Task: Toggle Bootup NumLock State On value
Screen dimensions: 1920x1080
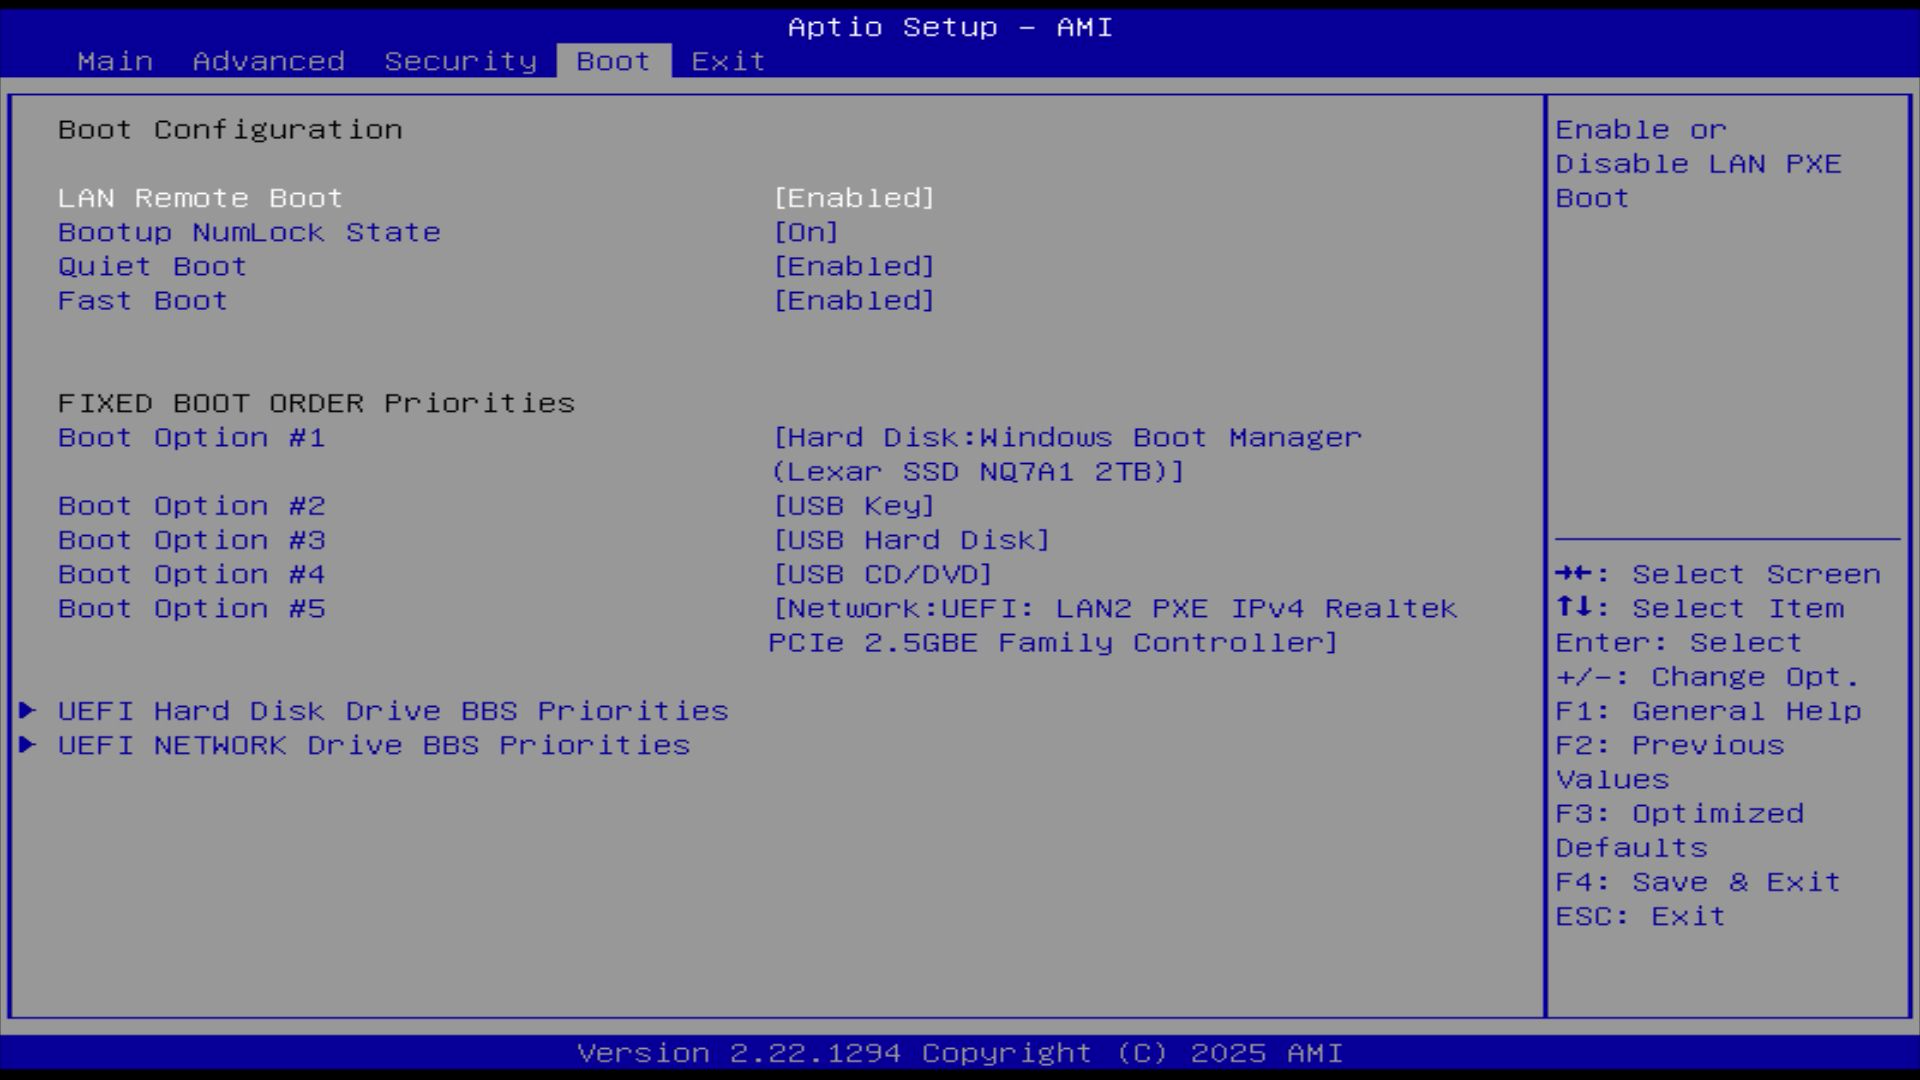Action: pos(806,232)
